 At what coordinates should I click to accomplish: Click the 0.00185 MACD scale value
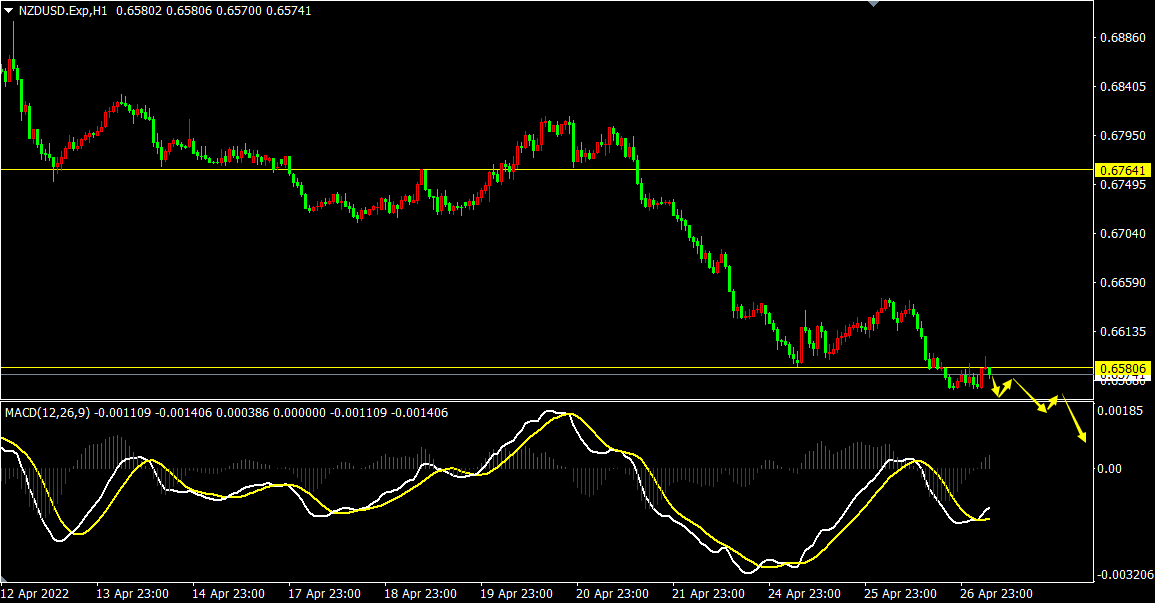[1118, 411]
